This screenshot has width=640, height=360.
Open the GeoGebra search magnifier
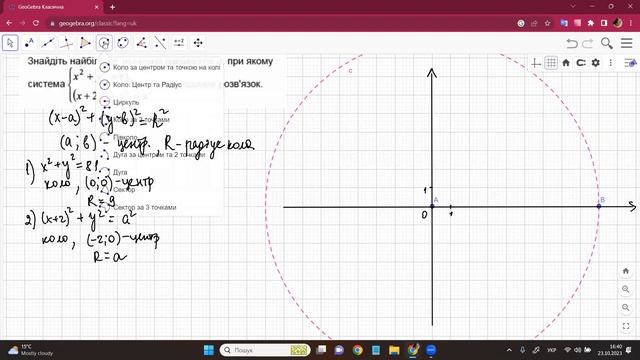tap(607, 43)
